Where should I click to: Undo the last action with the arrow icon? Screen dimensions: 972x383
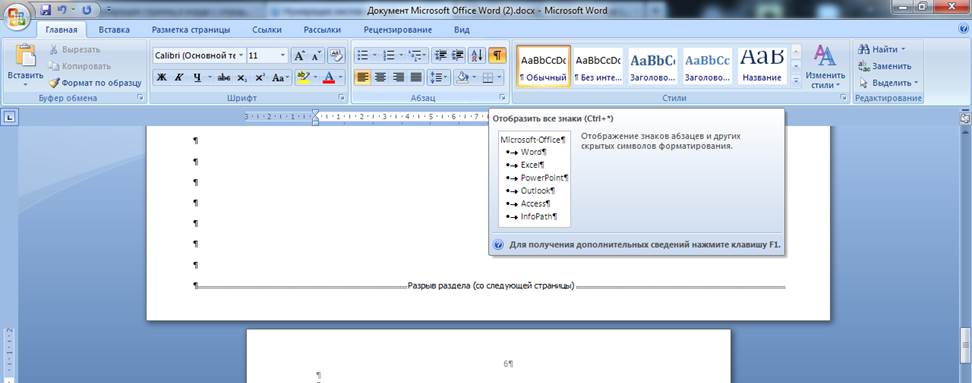pyautogui.click(x=62, y=11)
